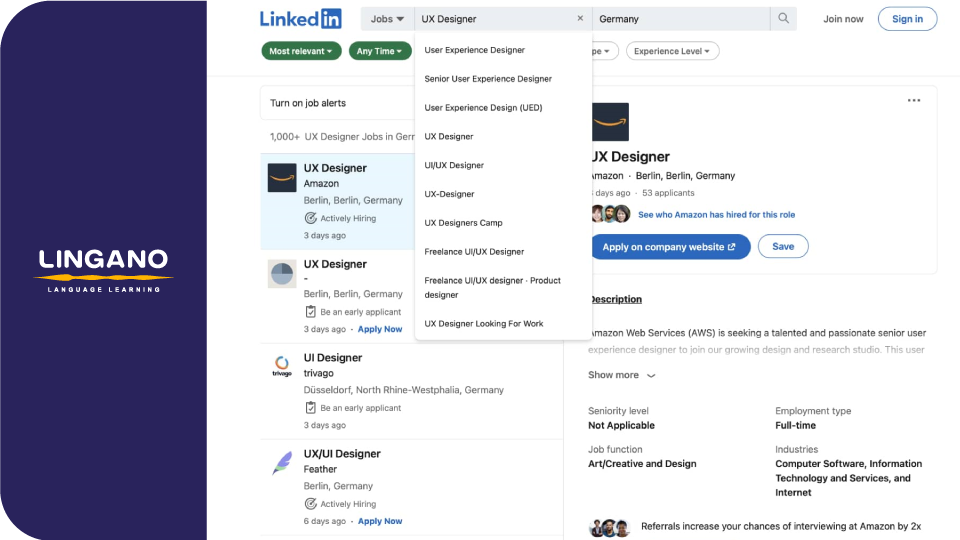
Task: Click early applicant icon under trivago listing
Action: click(310, 408)
